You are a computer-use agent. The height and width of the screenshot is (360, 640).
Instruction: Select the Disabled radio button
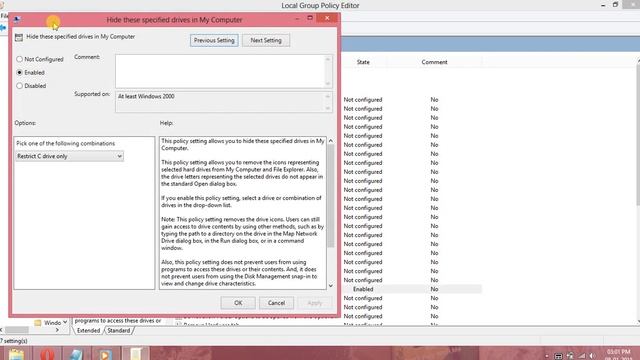coord(19,86)
